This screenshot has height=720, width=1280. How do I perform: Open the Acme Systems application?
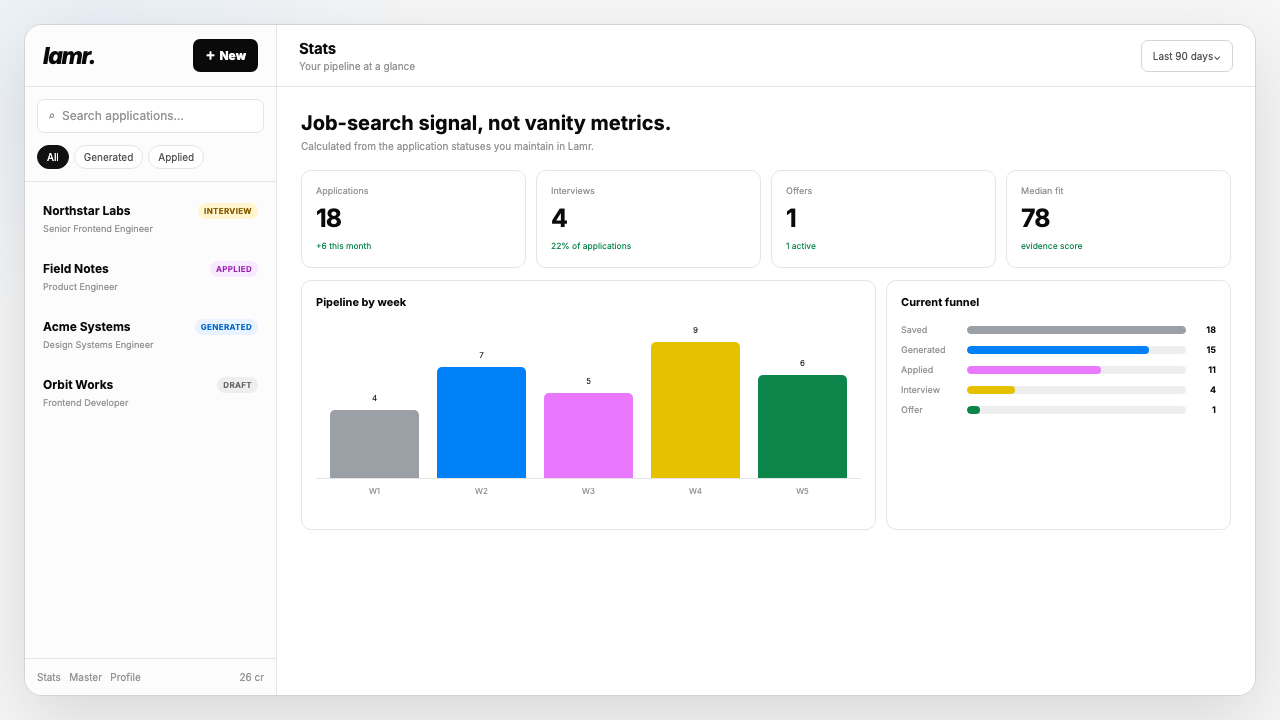150,335
